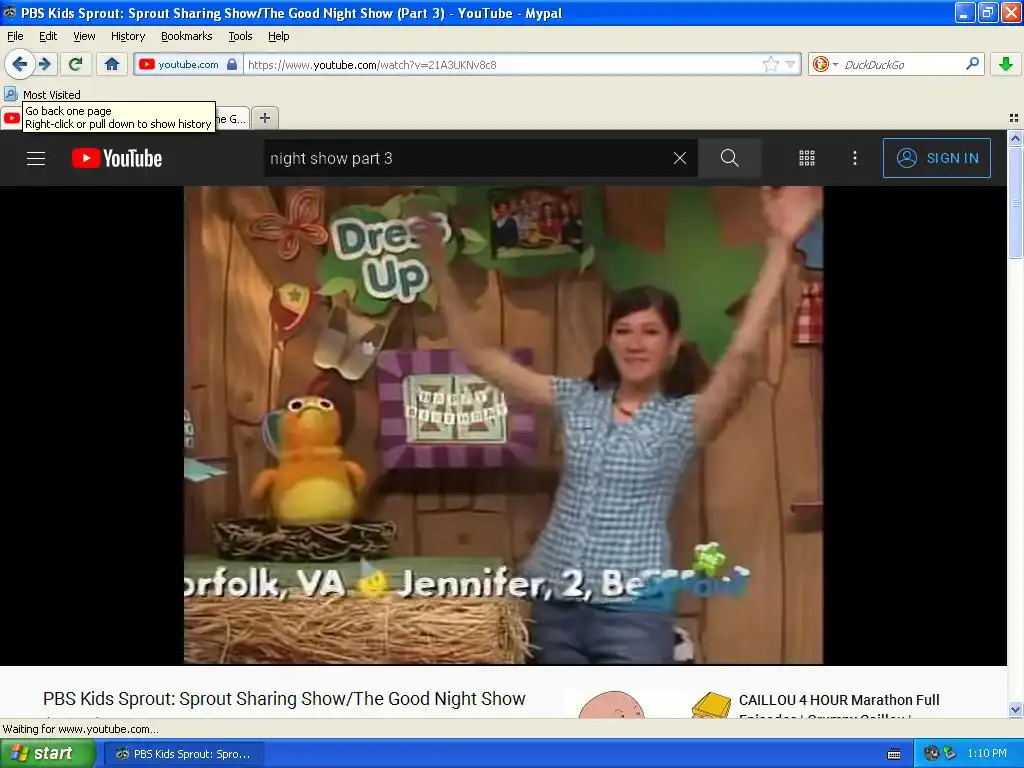Clear the YouTube search text
1024x768 pixels.
(x=680, y=158)
